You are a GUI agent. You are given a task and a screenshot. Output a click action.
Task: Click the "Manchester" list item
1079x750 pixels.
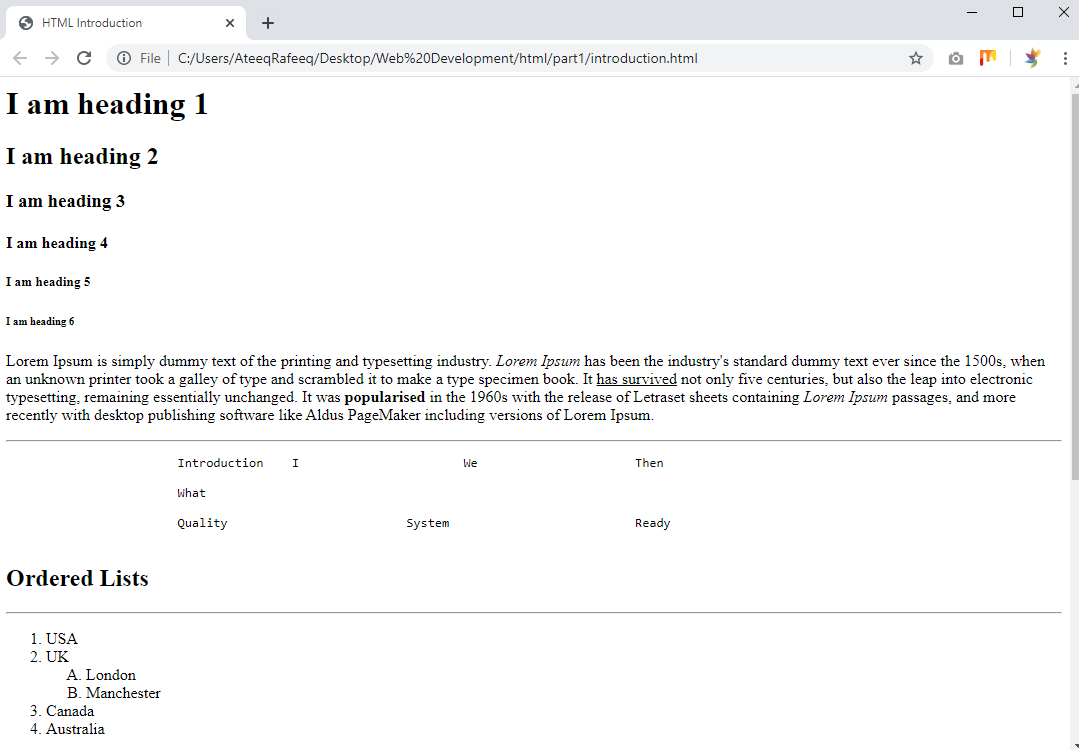tap(123, 693)
